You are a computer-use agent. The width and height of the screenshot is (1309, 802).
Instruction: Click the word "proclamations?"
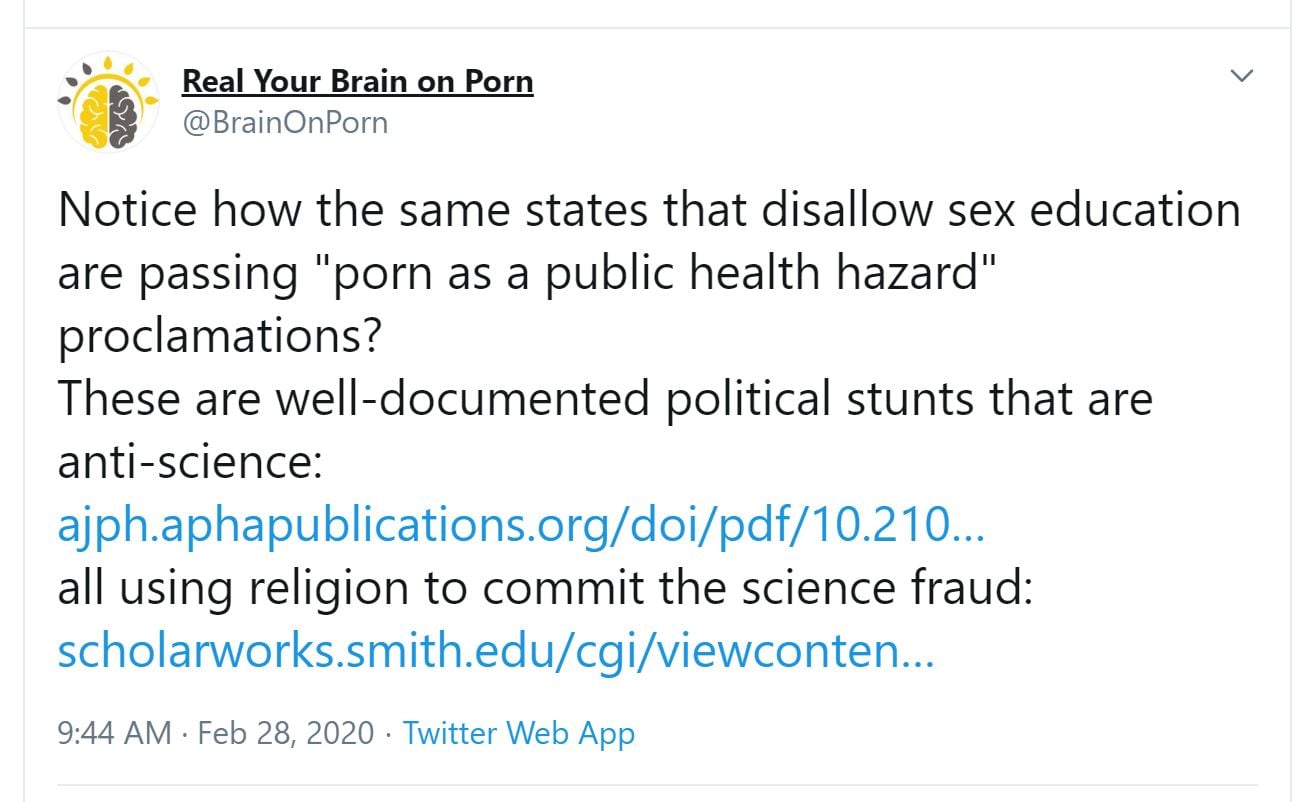220,336
